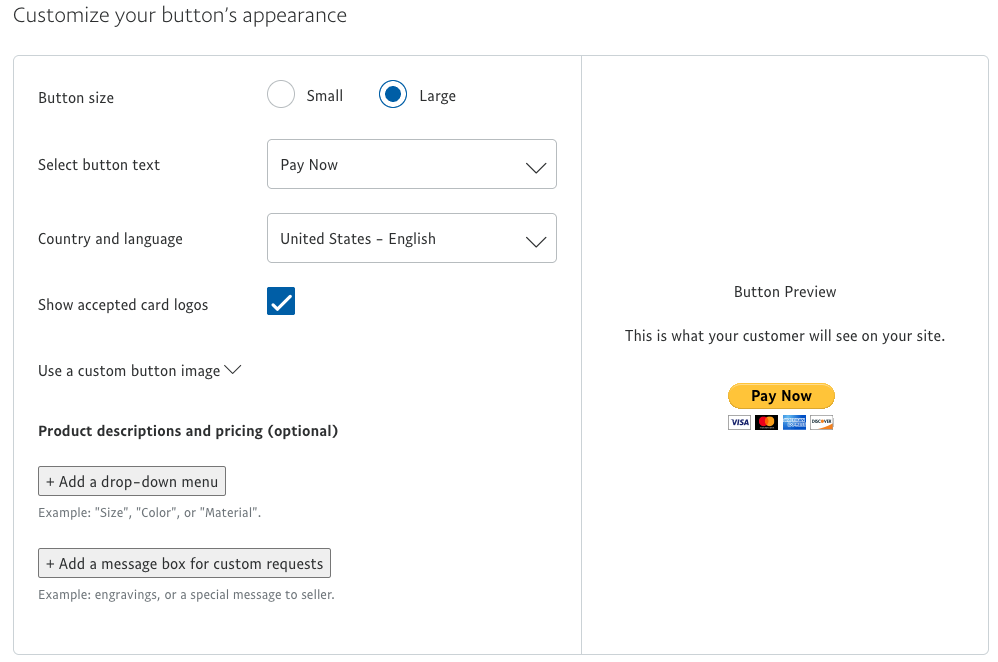Open the United States - English dropdown

point(411,239)
